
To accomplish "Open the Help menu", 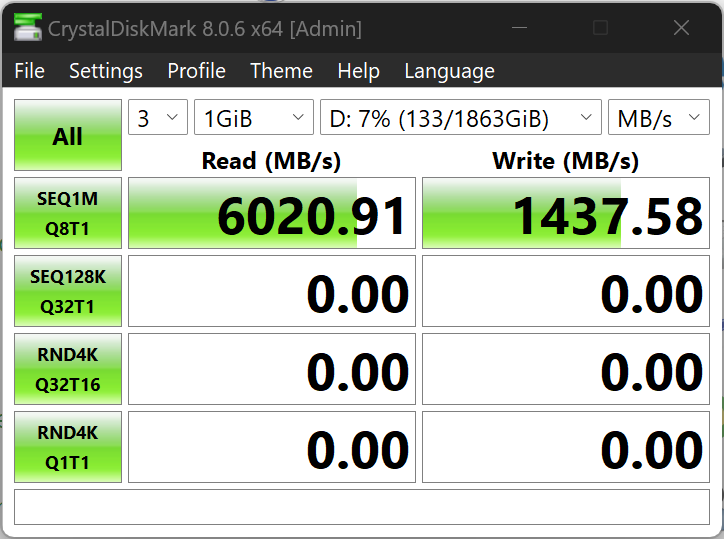I will click(x=358, y=71).
